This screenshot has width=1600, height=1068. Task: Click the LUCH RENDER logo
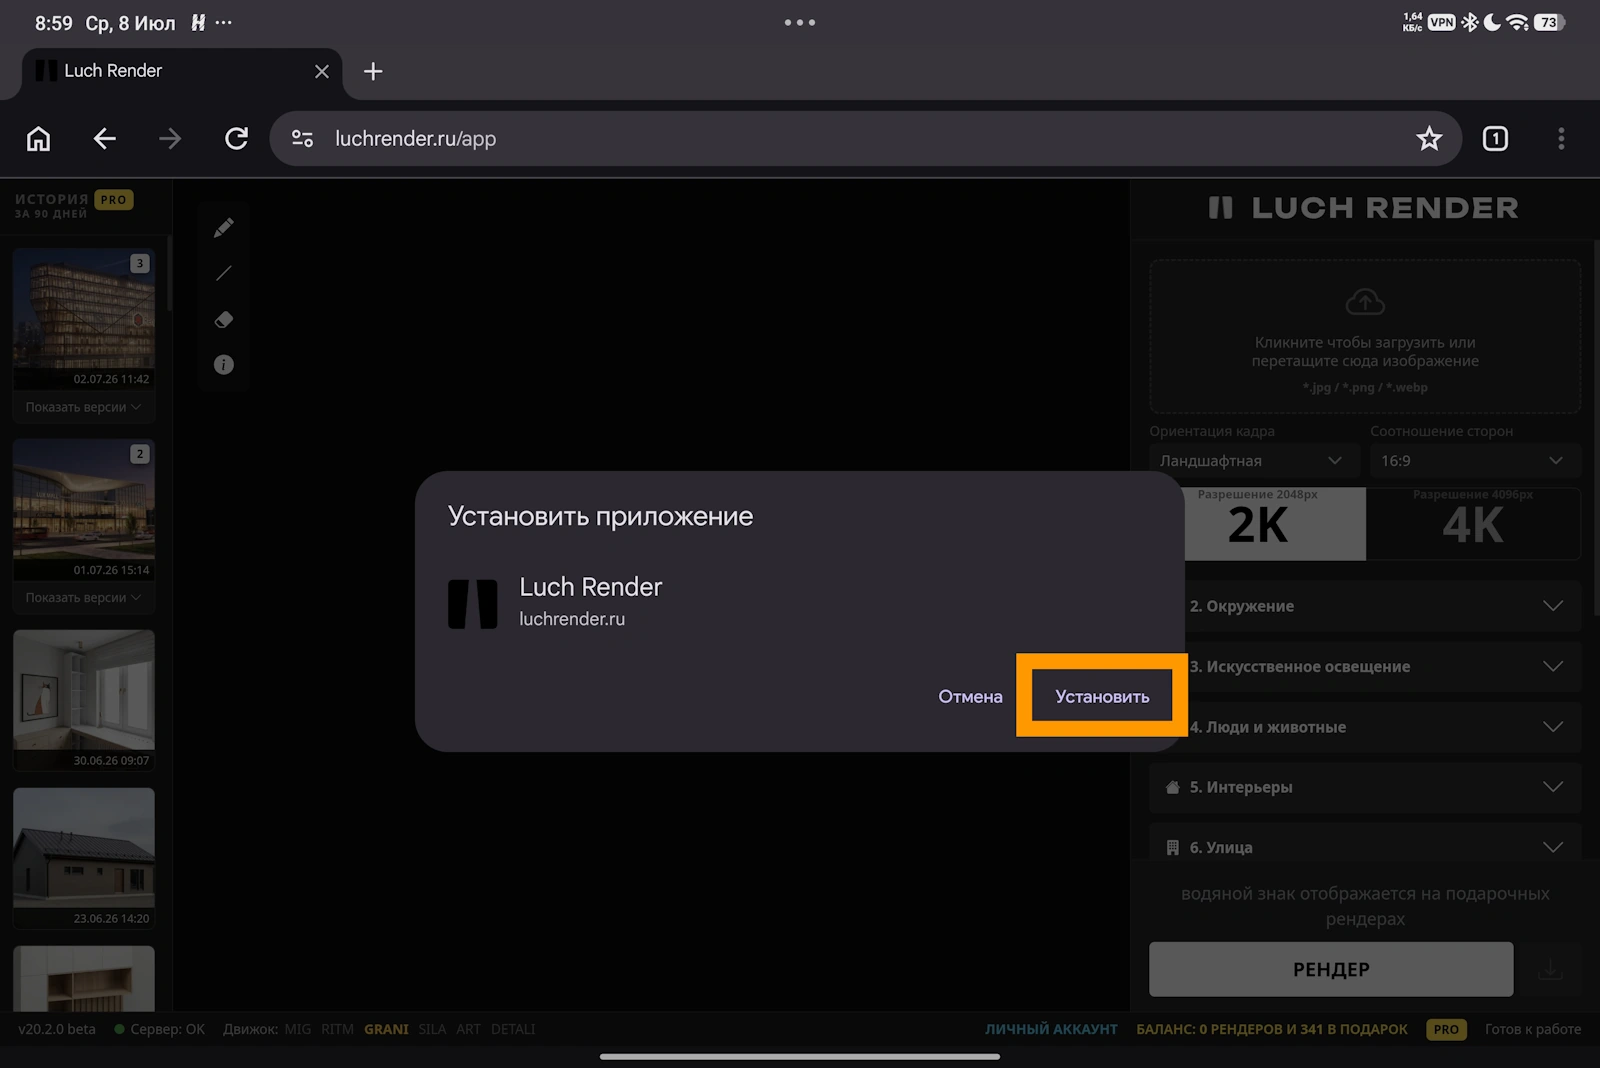[x=1364, y=208]
